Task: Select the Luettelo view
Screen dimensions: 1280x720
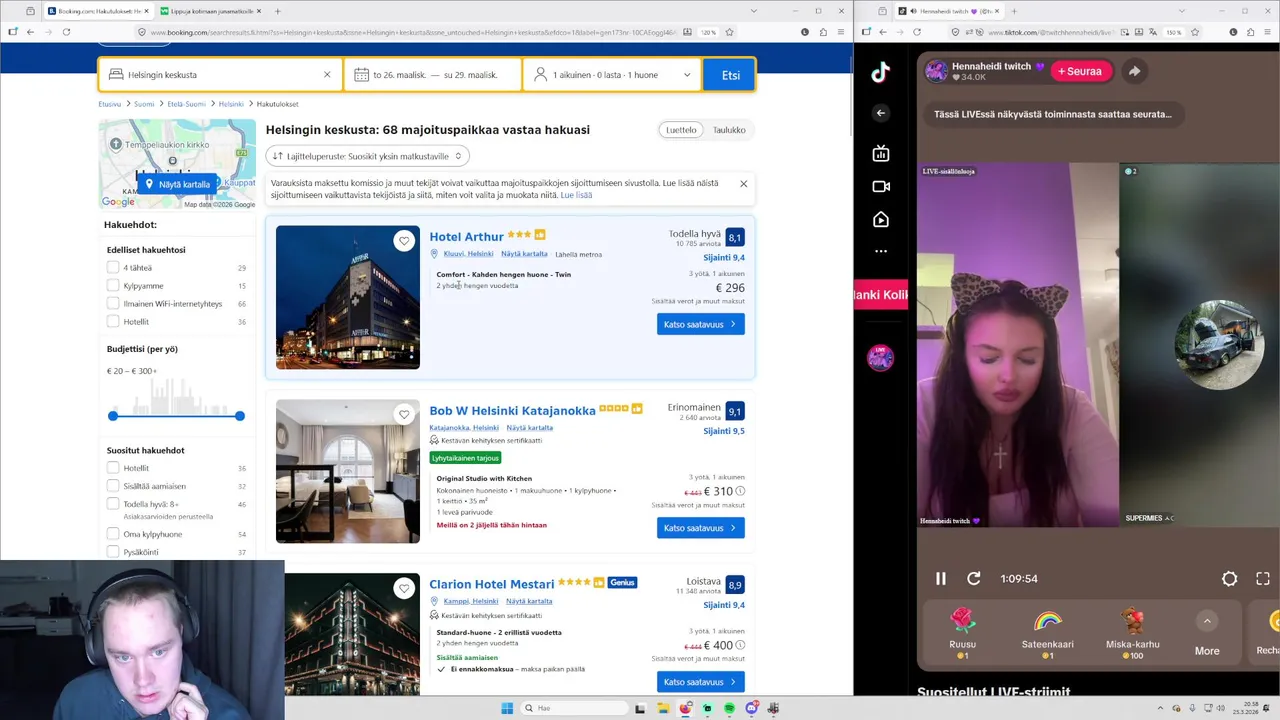Action: pyautogui.click(x=681, y=130)
